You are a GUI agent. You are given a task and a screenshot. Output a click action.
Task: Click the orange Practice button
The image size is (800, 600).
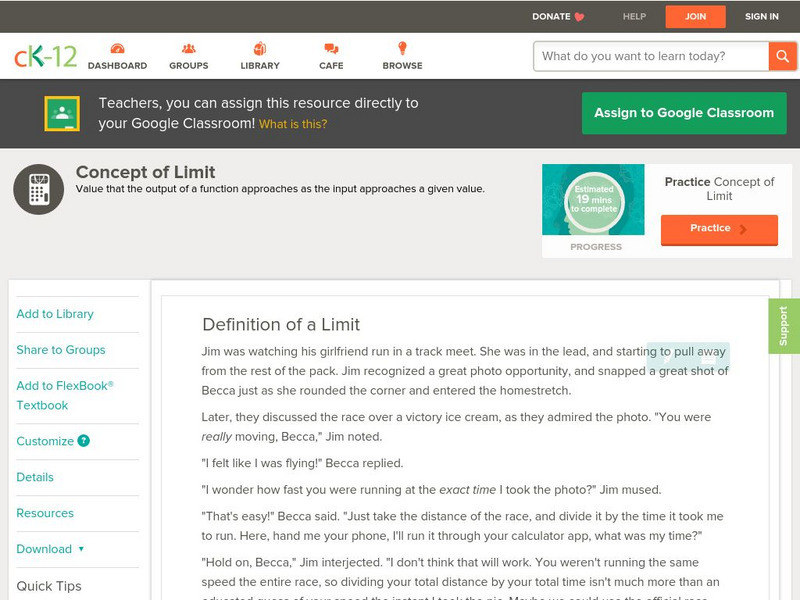tap(719, 229)
